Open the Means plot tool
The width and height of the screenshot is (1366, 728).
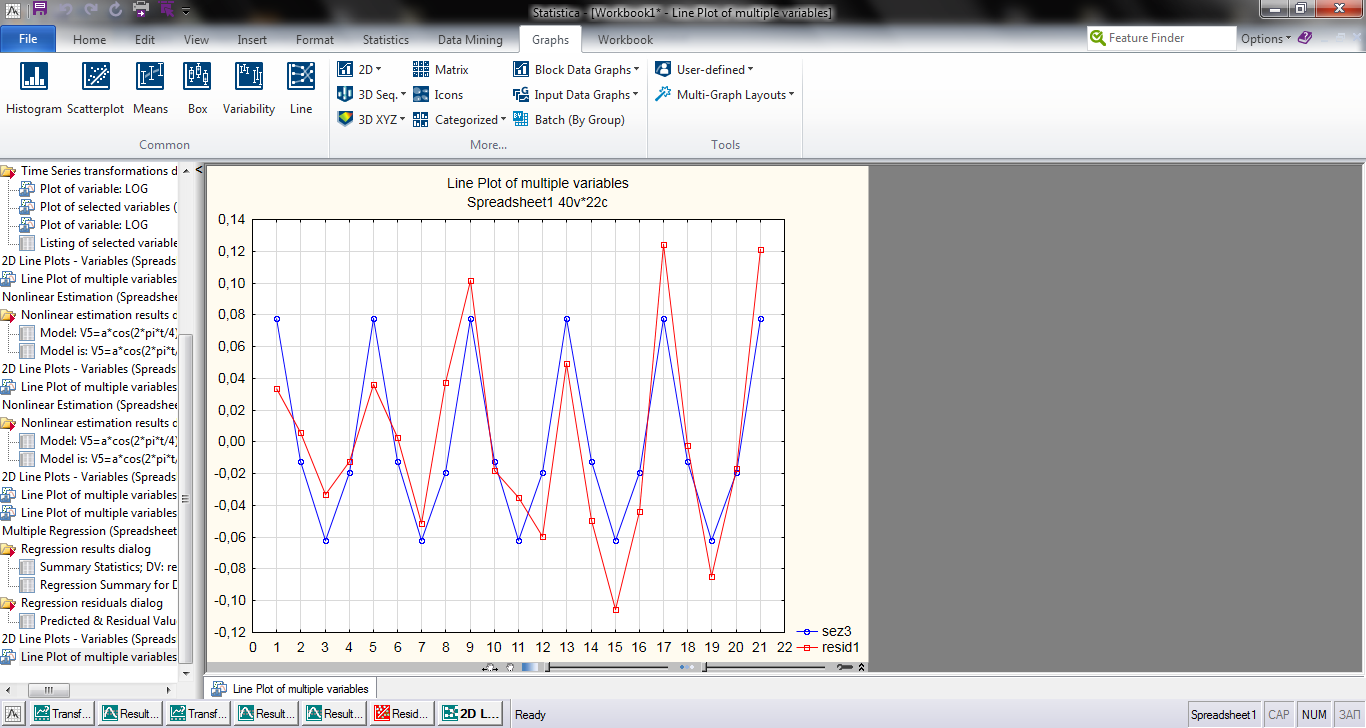[150, 77]
